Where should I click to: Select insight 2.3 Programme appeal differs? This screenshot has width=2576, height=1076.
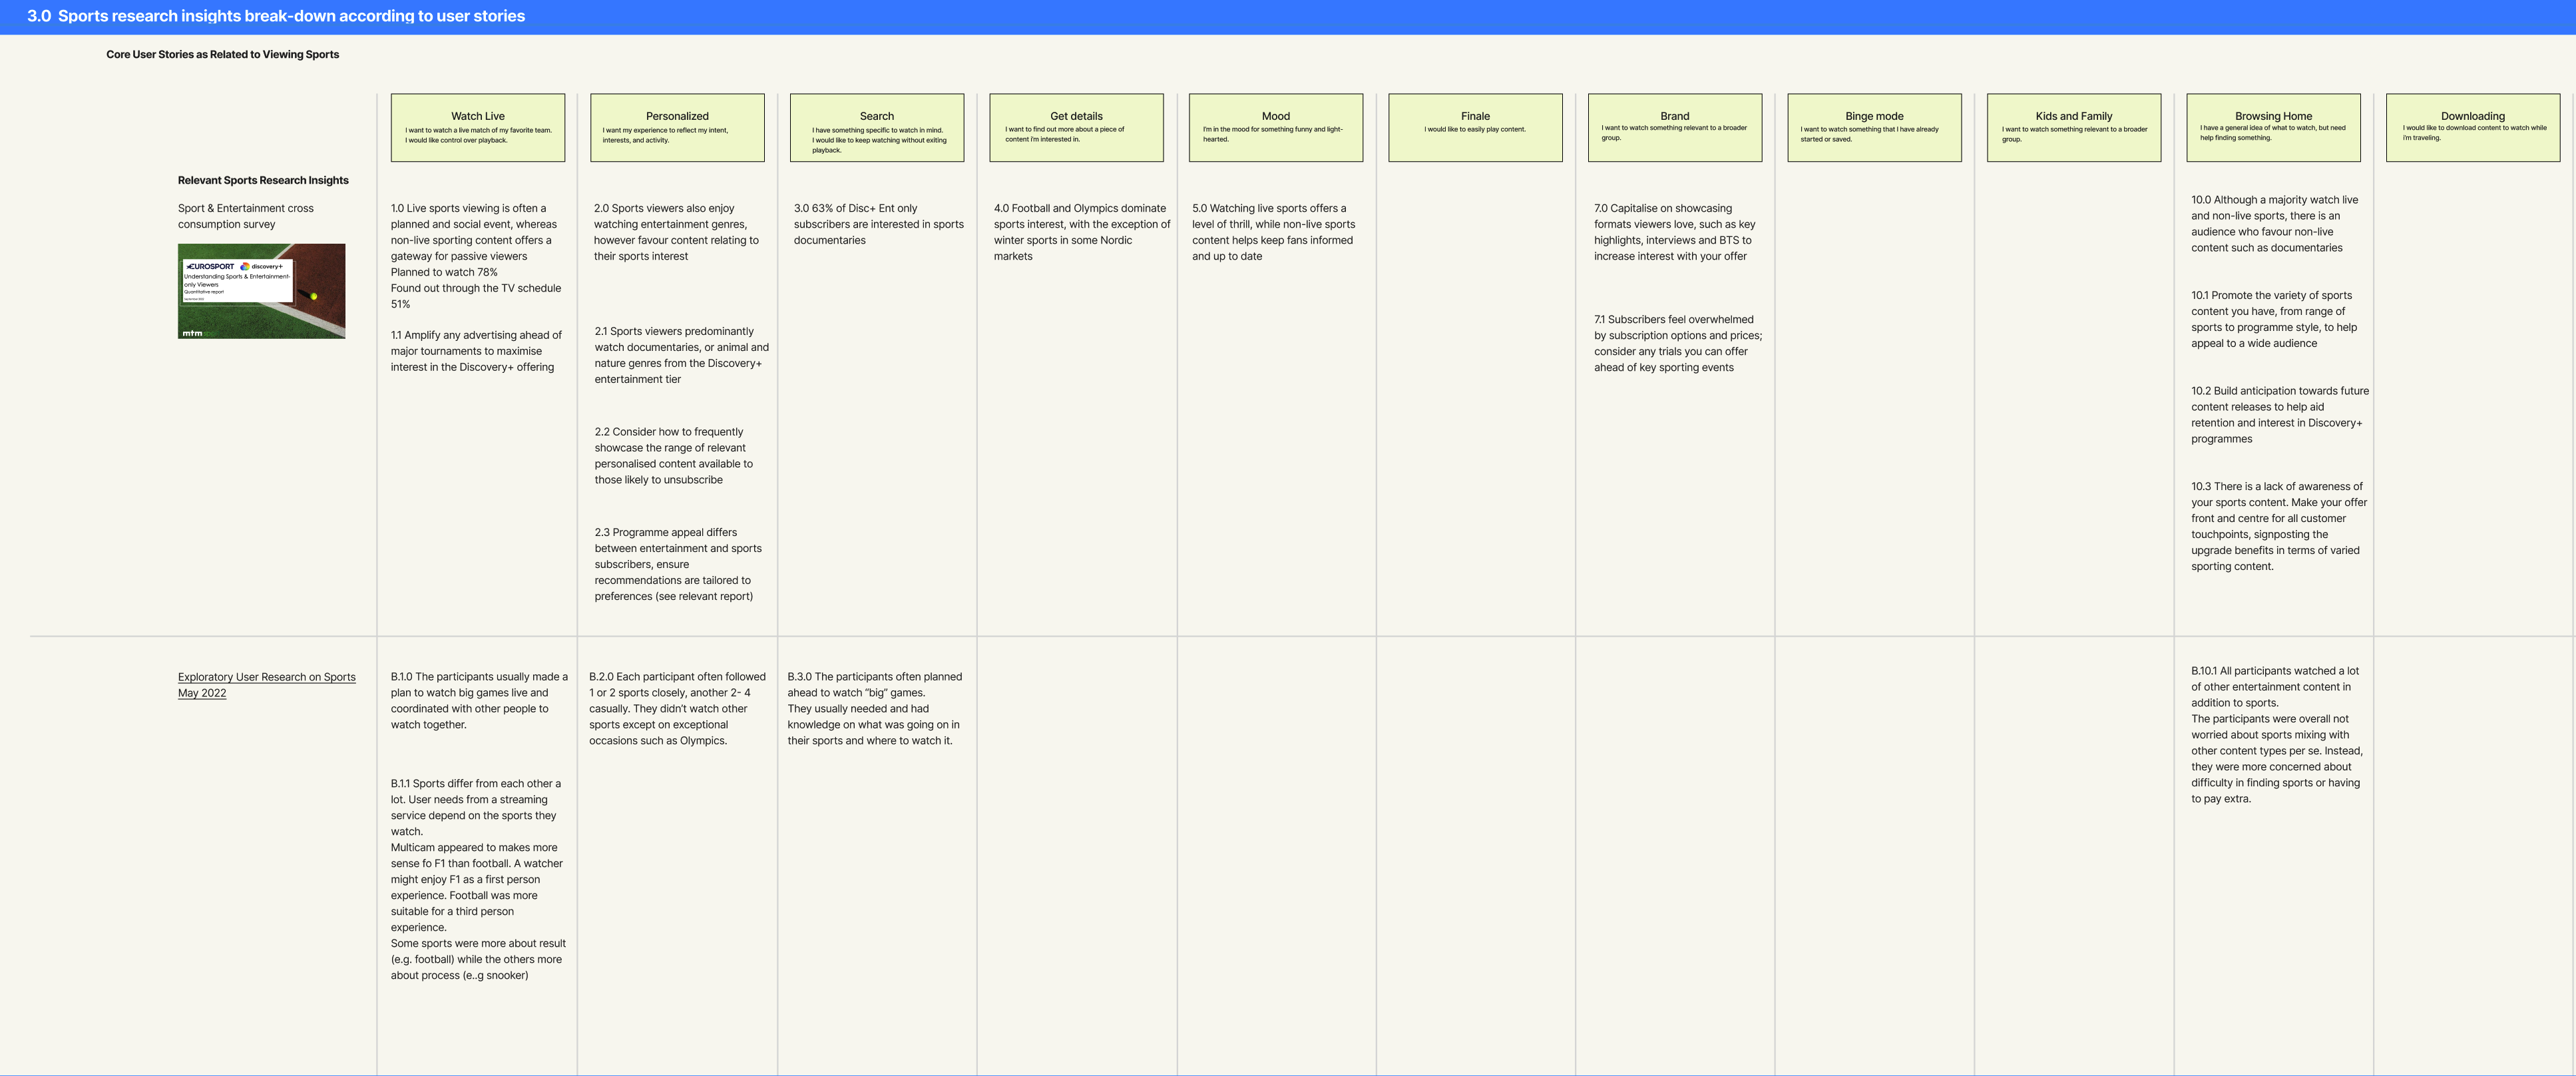[x=678, y=564]
